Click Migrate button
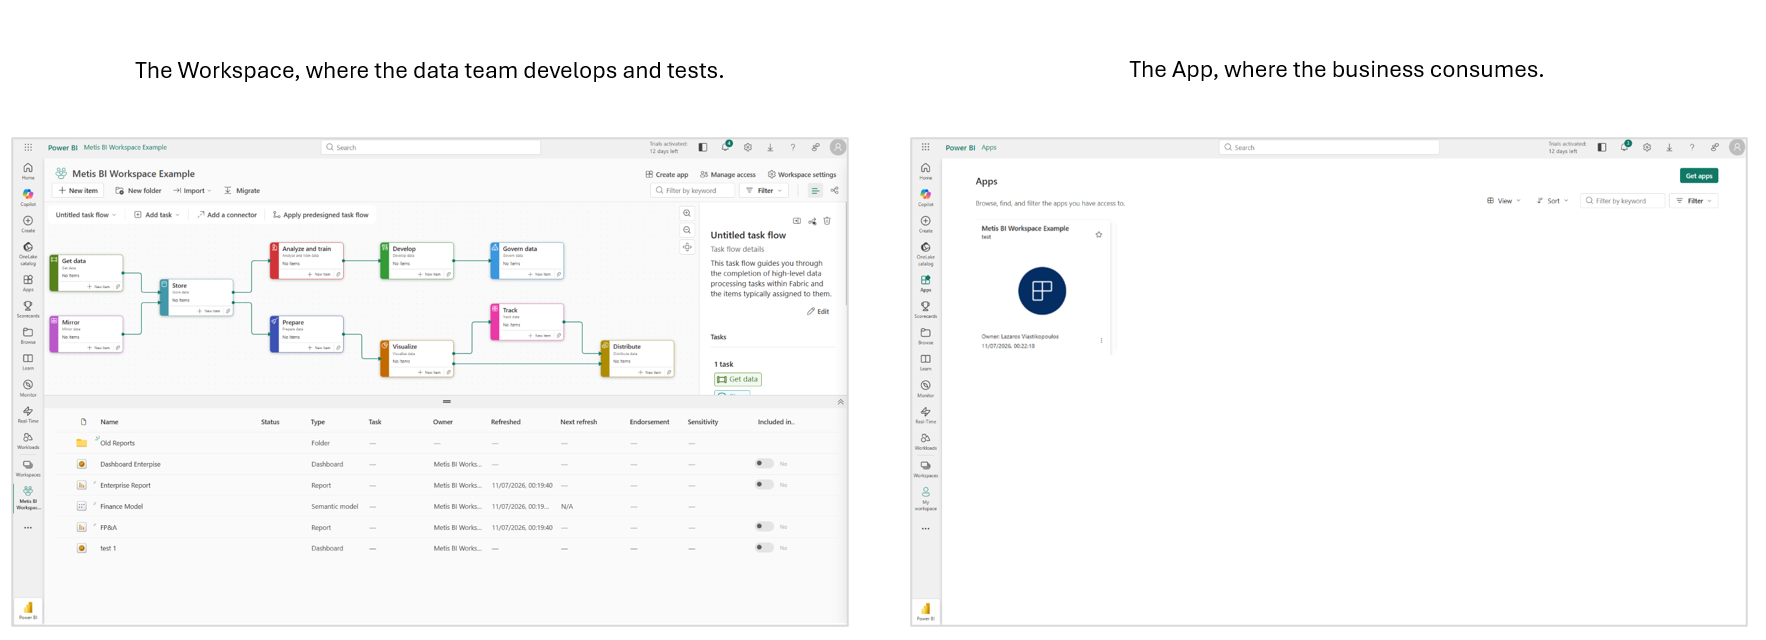 click(242, 191)
